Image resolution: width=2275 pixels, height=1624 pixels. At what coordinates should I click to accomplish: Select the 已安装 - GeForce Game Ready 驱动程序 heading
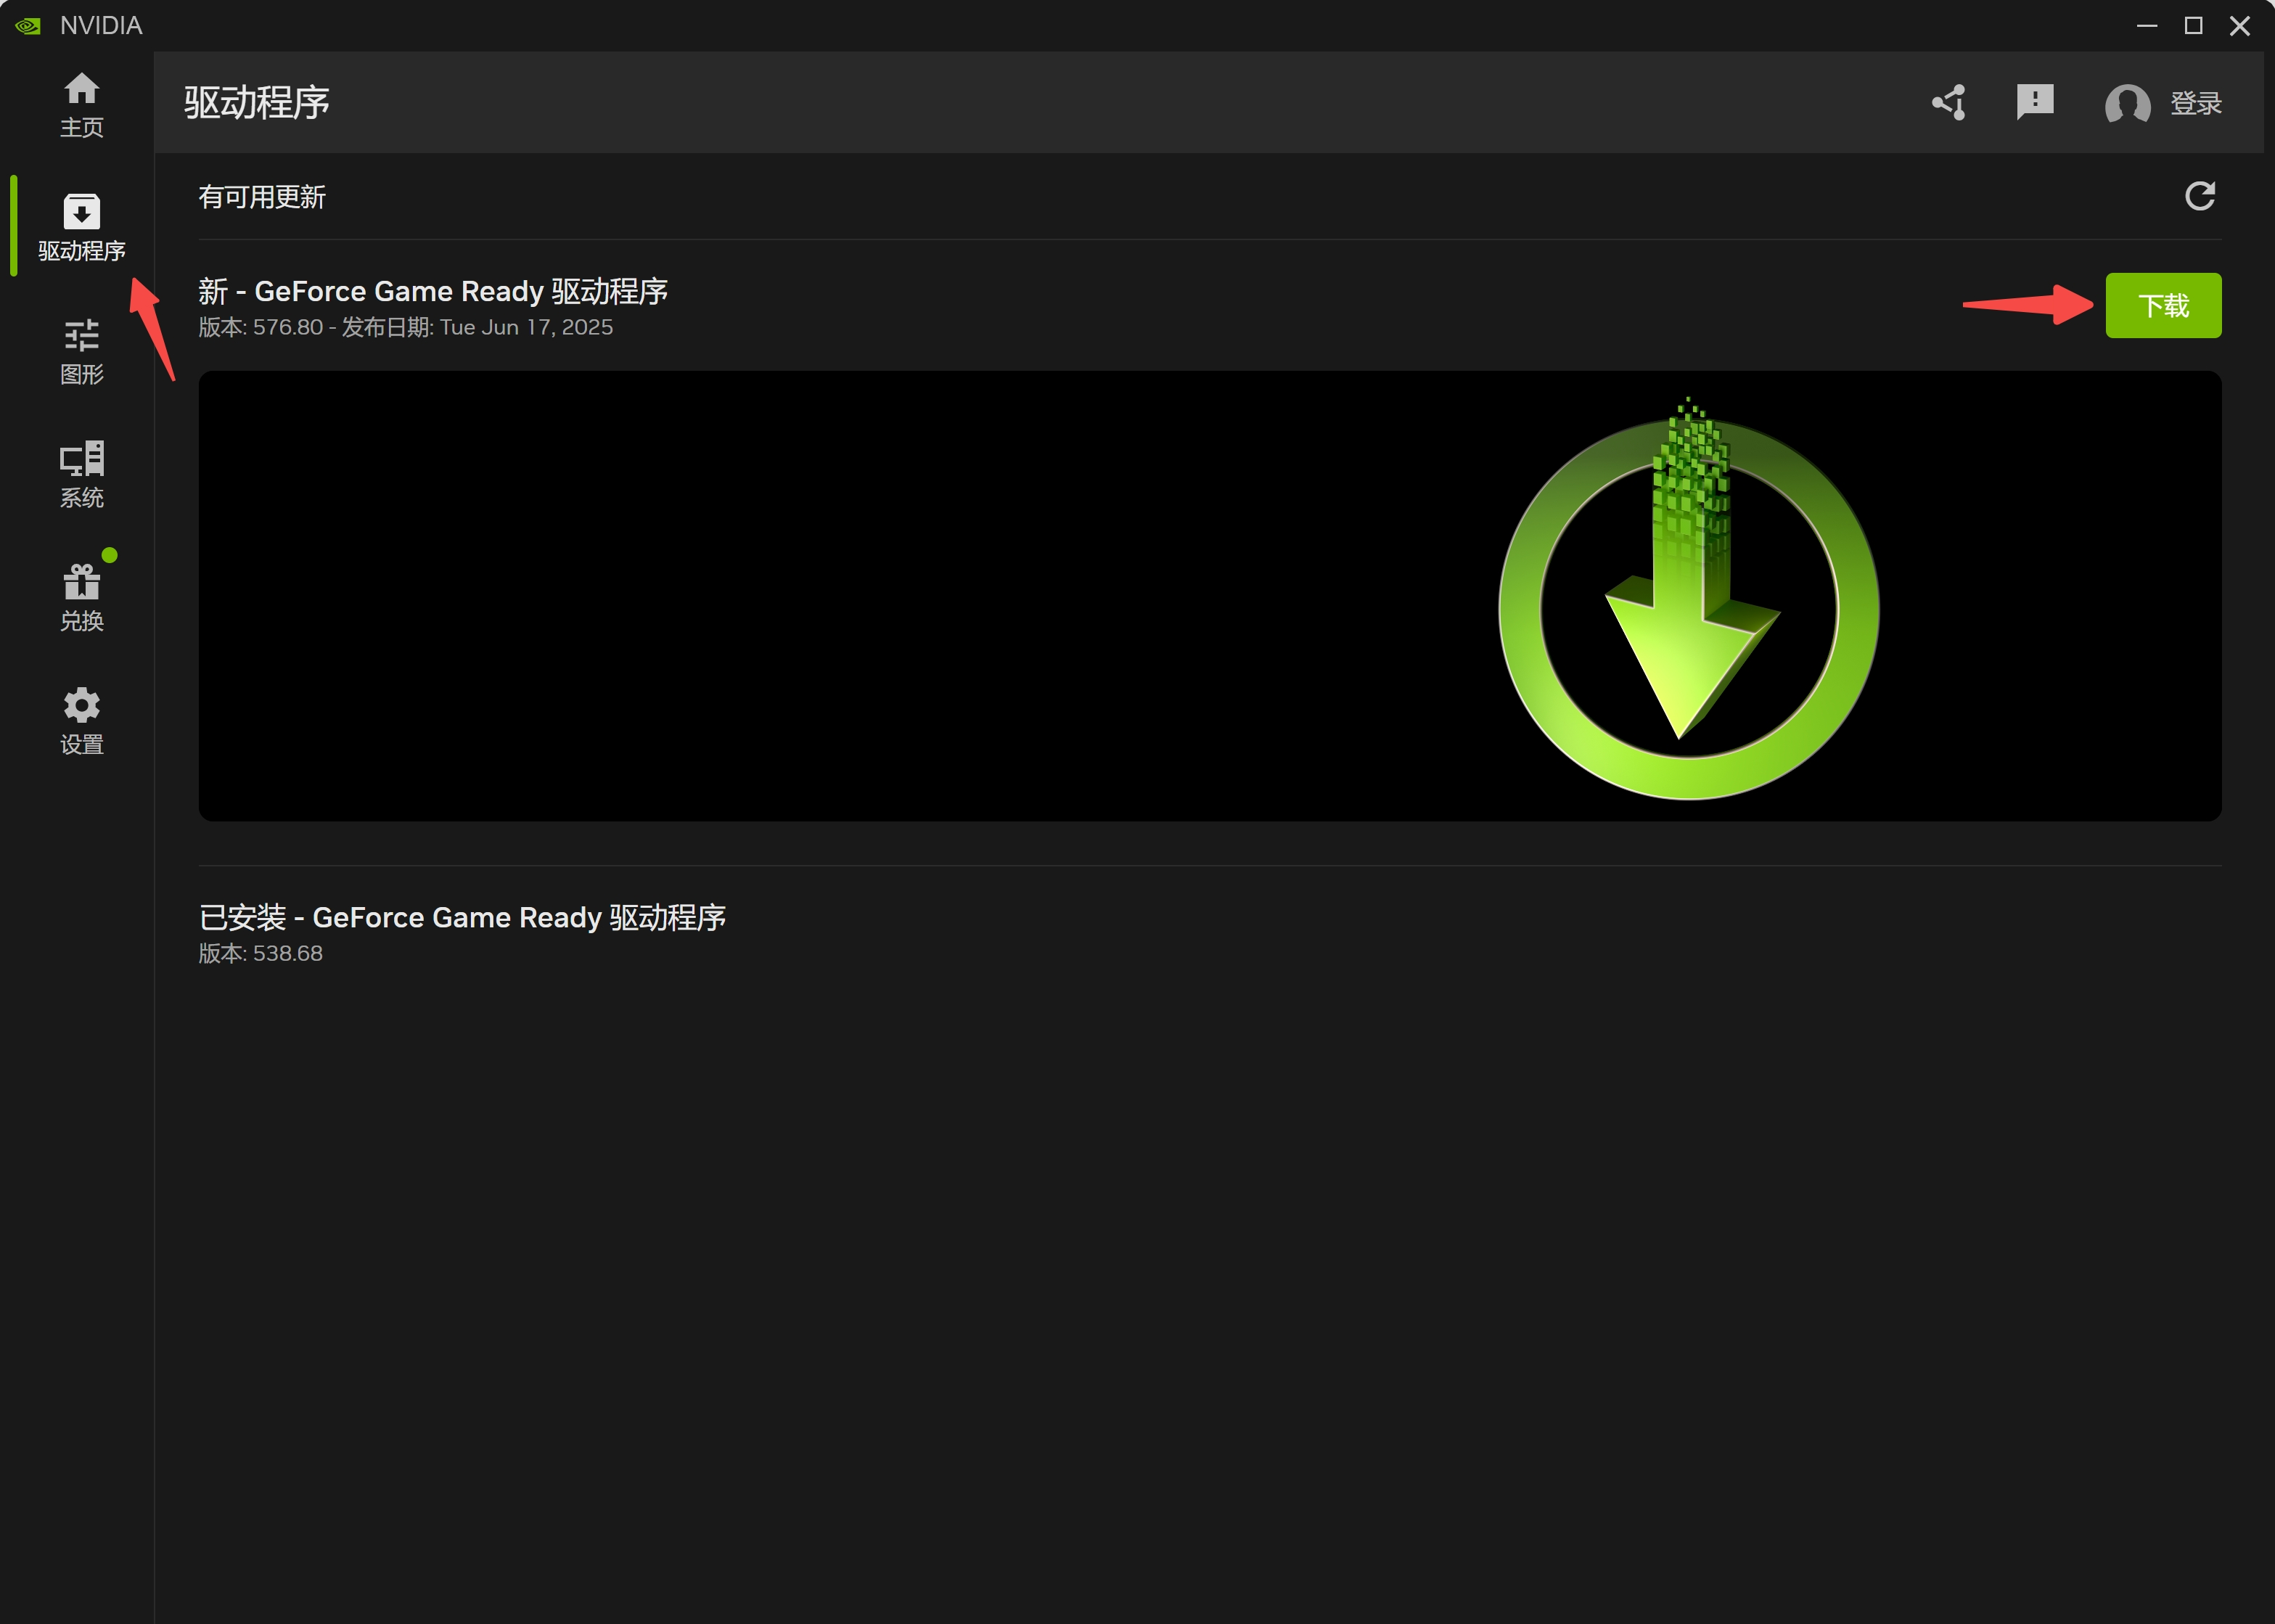click(462, 917)
